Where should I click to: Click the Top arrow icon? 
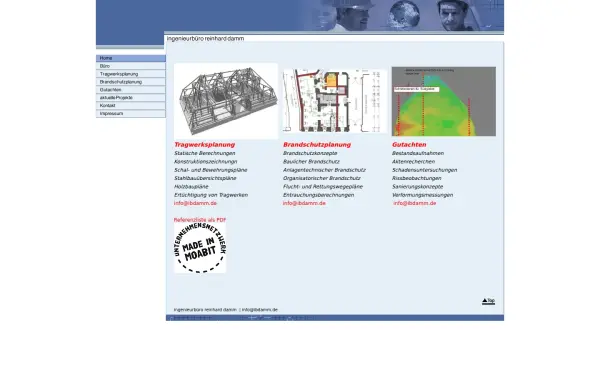coord(488,301)
